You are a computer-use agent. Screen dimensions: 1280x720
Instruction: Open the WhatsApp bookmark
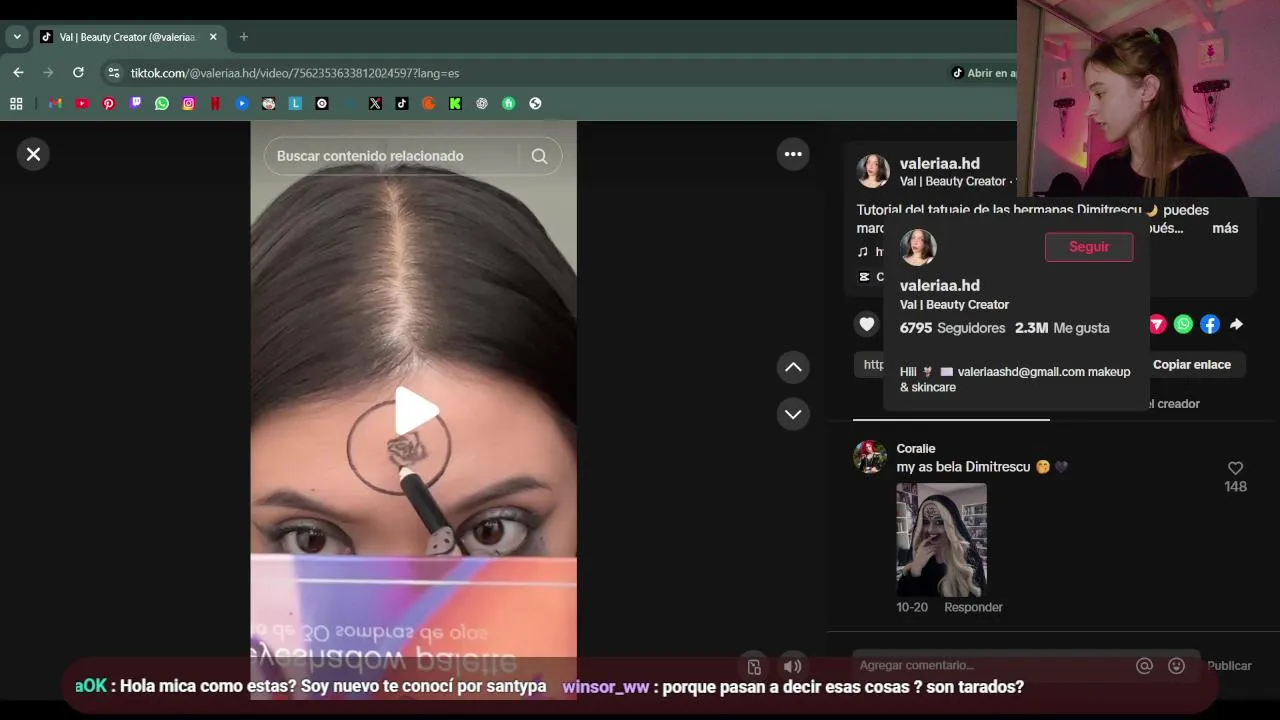162,103
